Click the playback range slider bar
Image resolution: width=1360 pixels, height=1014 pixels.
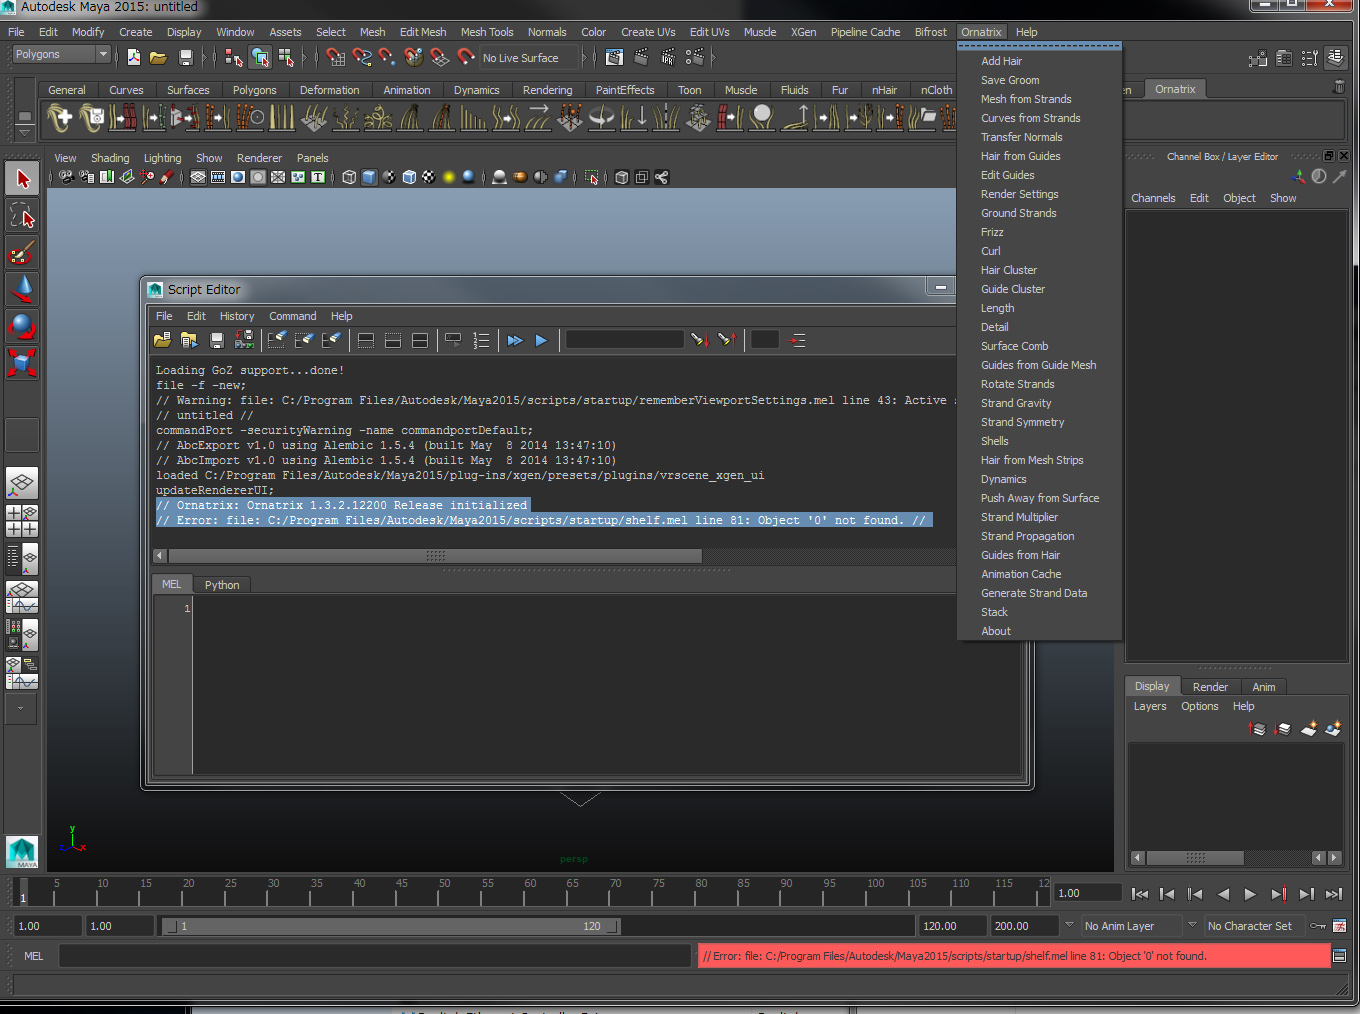(390, 927)
